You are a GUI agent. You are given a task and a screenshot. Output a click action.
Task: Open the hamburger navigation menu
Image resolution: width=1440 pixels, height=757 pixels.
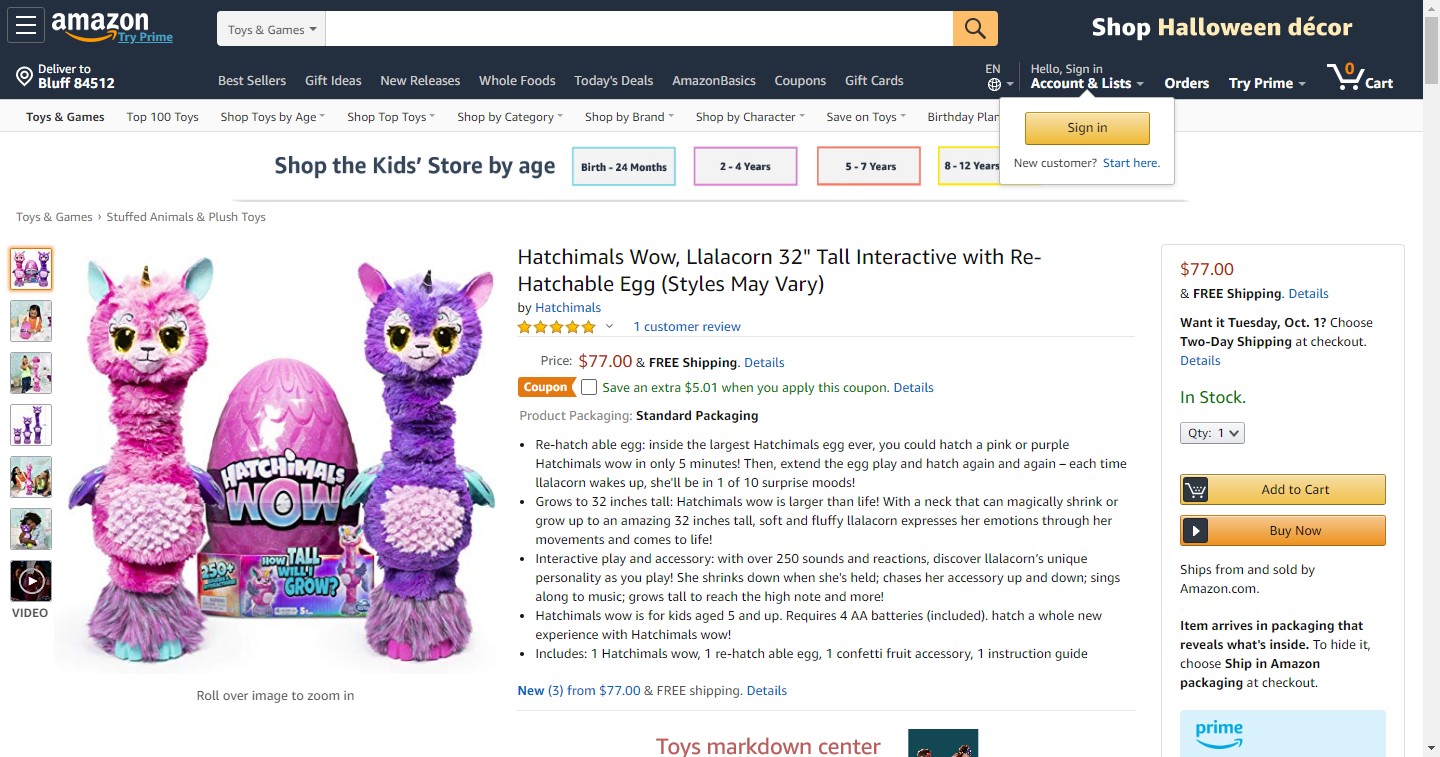(x=26, y=26)
